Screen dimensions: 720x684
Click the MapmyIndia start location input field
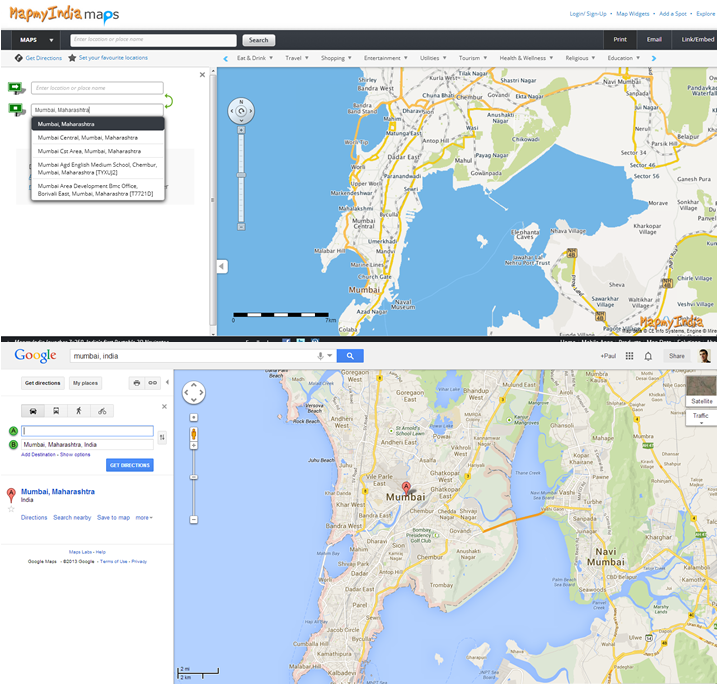click(x=97, y=88)
